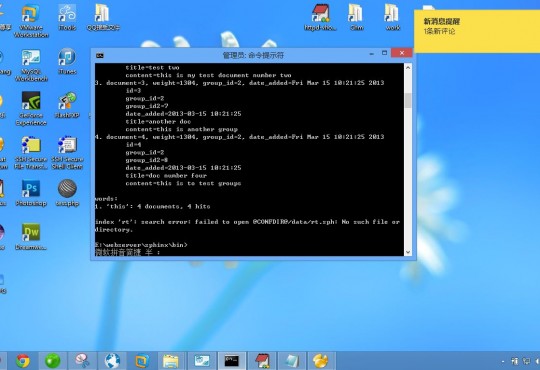The image size is (540, 370).
Task: Launch MySQL Workbench from desktop
Action: [x=31, y=65]
